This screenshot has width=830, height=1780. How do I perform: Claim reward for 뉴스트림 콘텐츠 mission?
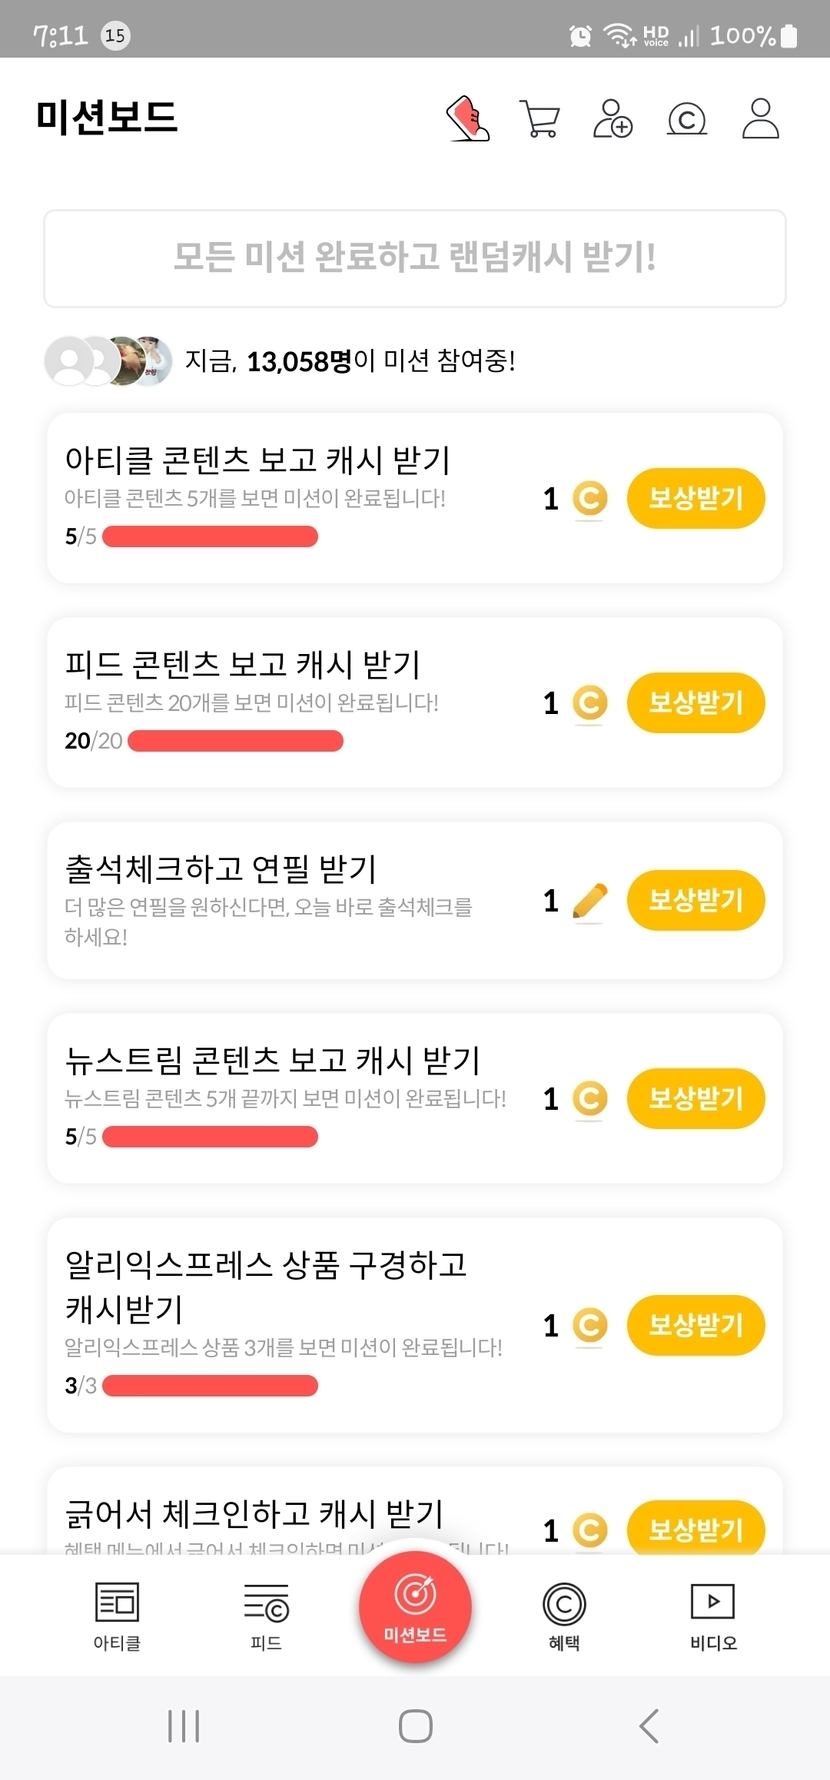[695, 1098]
